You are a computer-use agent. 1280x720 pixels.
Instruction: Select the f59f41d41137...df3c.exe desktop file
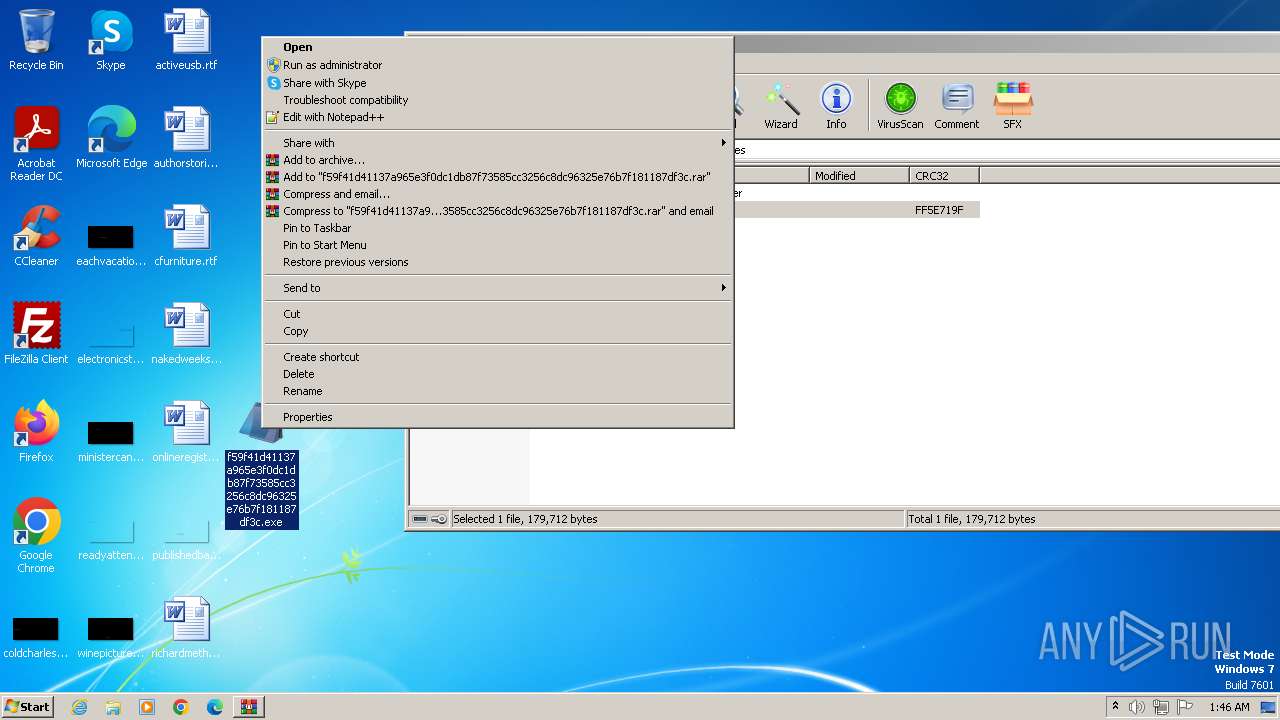tap(261, 488)
